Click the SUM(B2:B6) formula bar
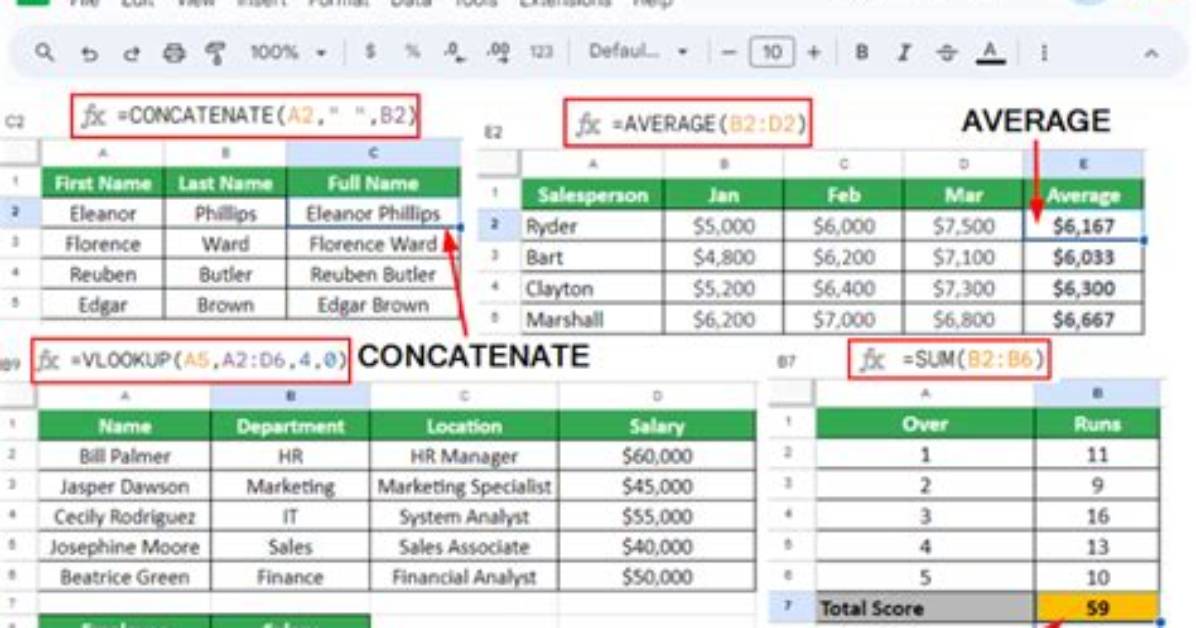Screen dimensions: 1196x628 950,359
